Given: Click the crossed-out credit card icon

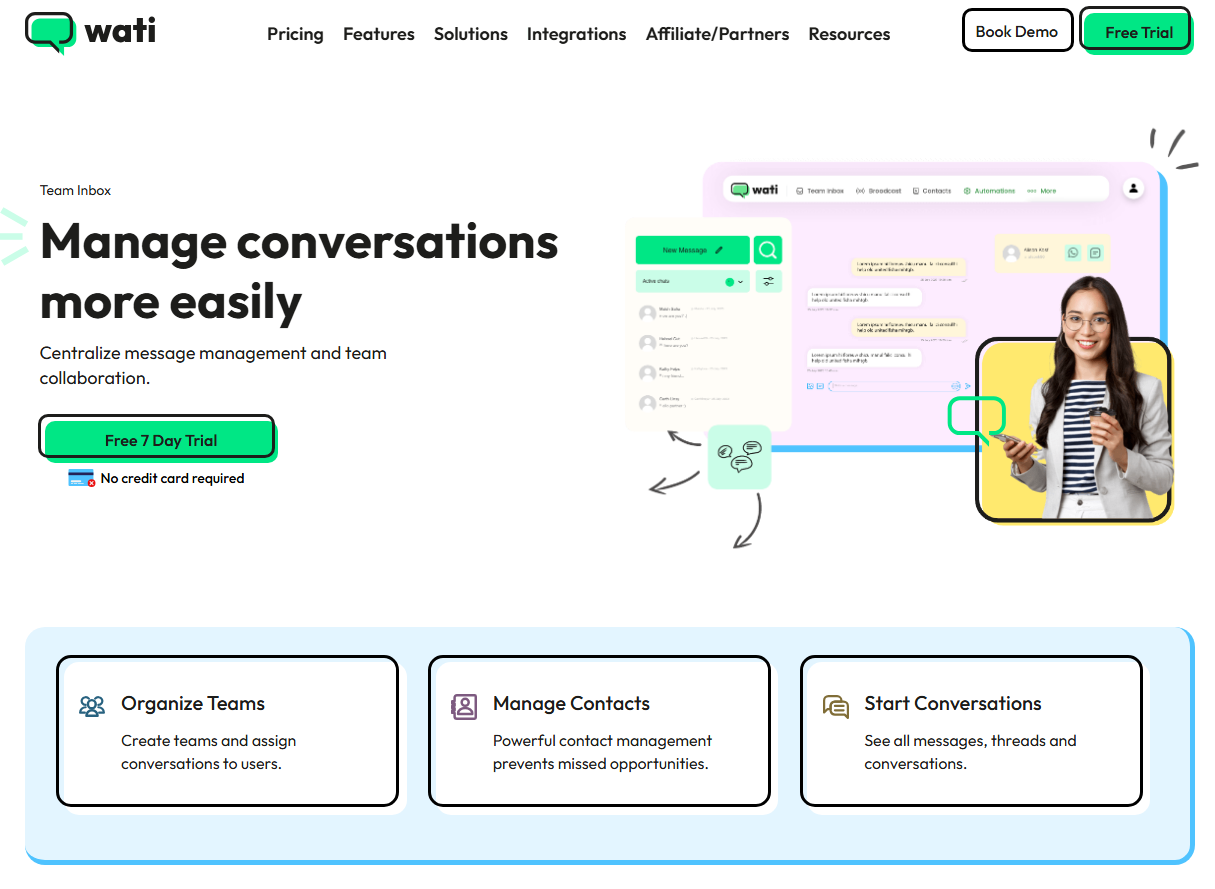Looking at the screenshot, I should pos(82,478).
